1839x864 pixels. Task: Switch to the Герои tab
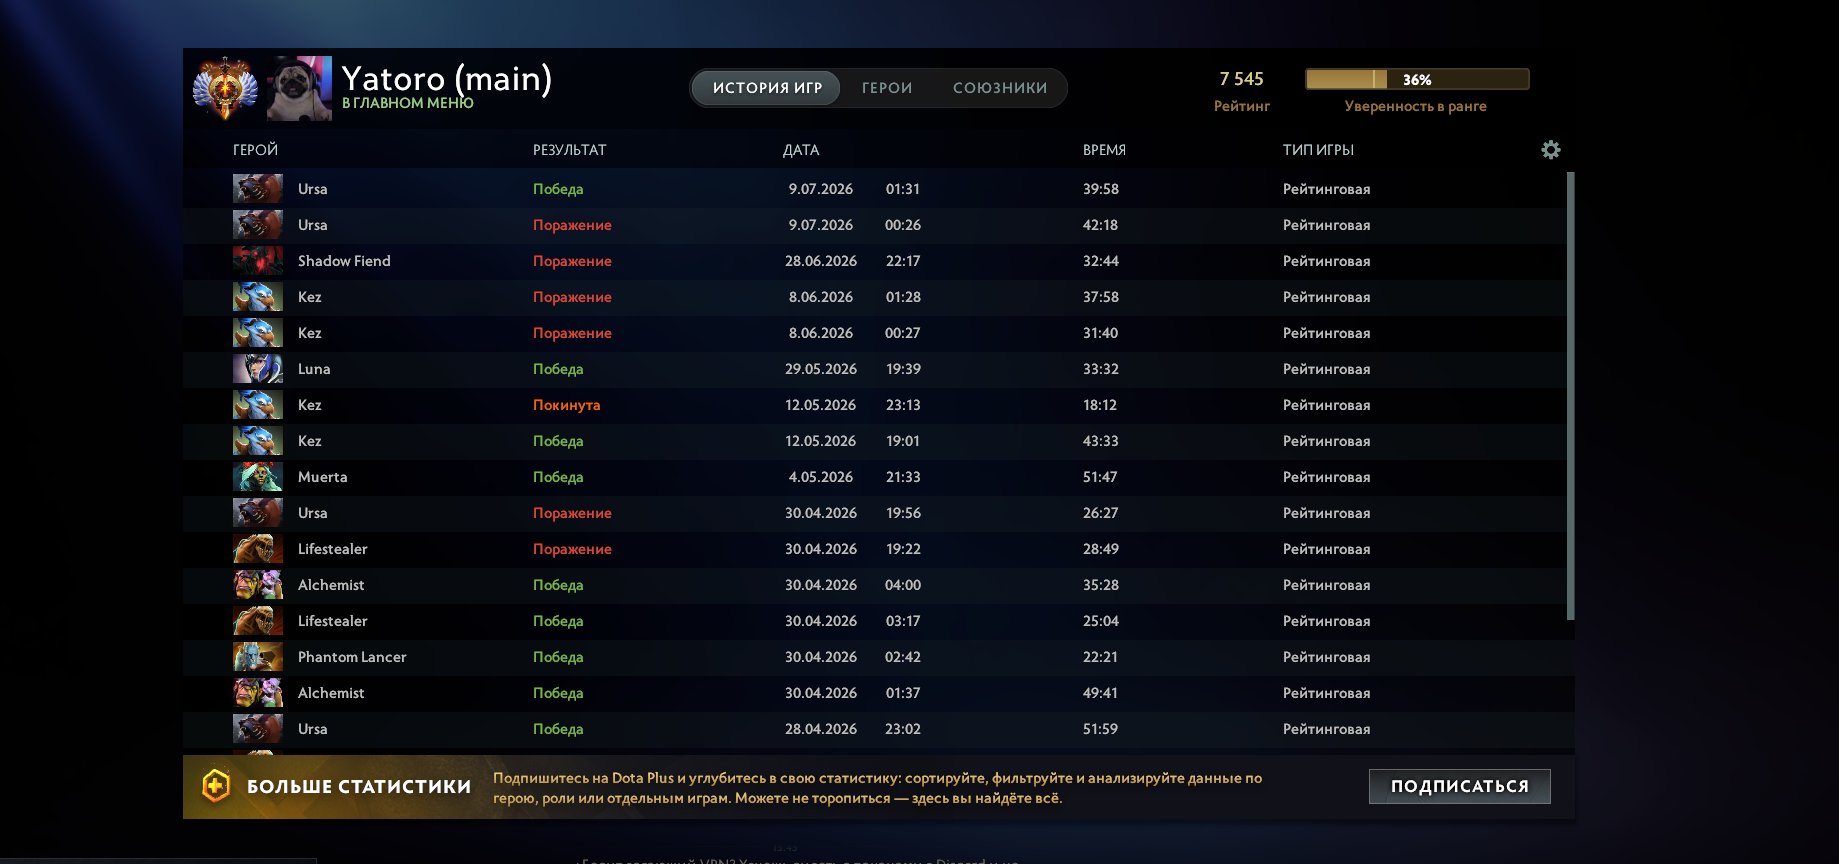[887, 88]
